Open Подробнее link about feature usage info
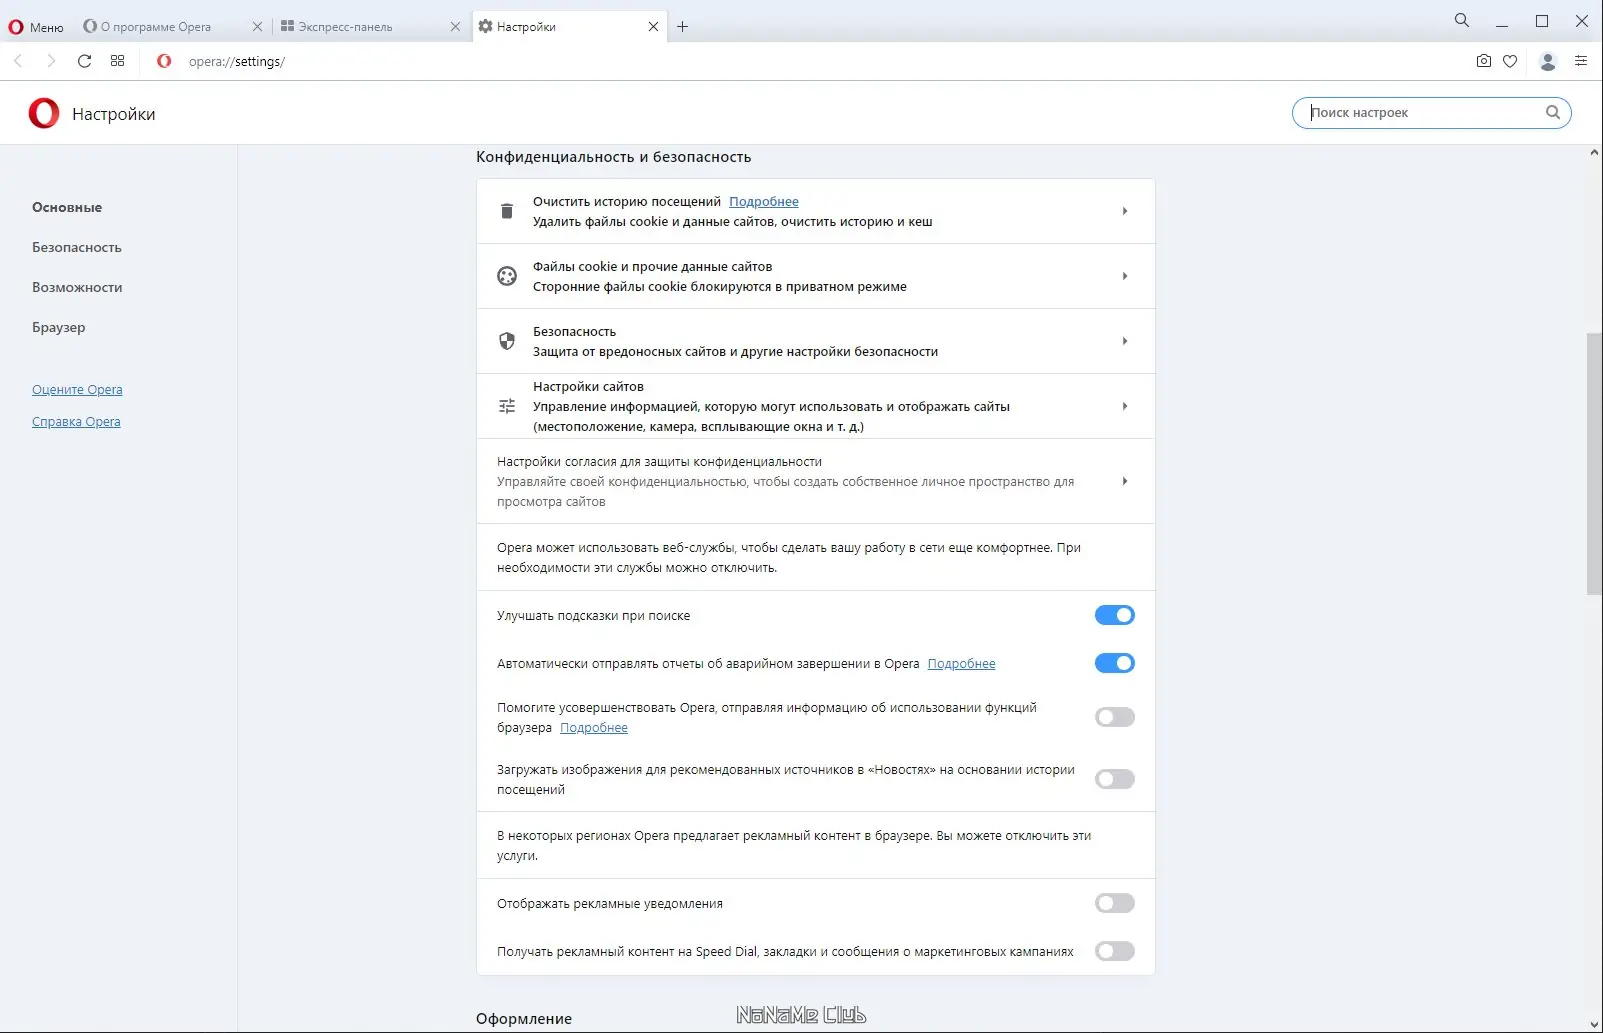 tap(594, 728)
